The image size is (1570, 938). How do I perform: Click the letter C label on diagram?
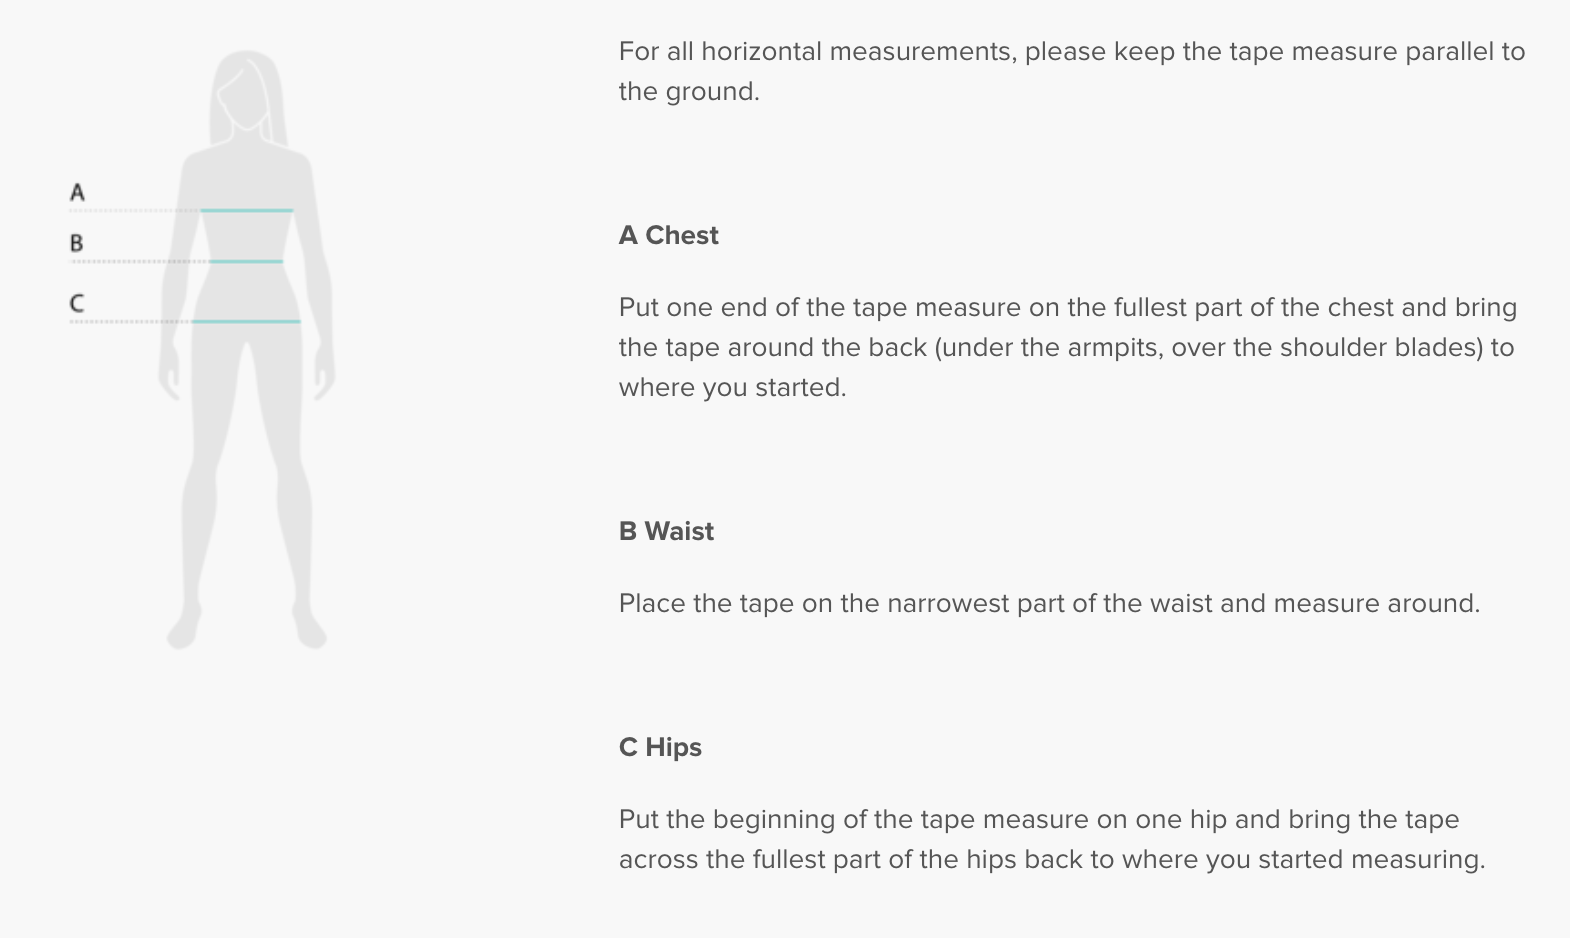[x=77, y=303]
